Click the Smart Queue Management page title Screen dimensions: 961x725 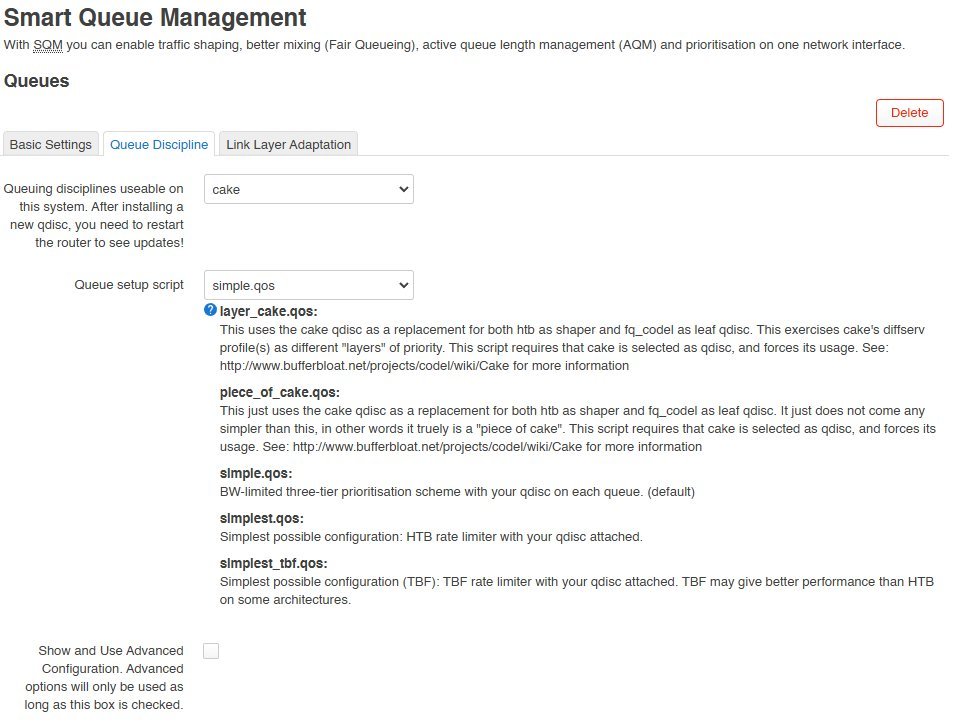point(155,17)
